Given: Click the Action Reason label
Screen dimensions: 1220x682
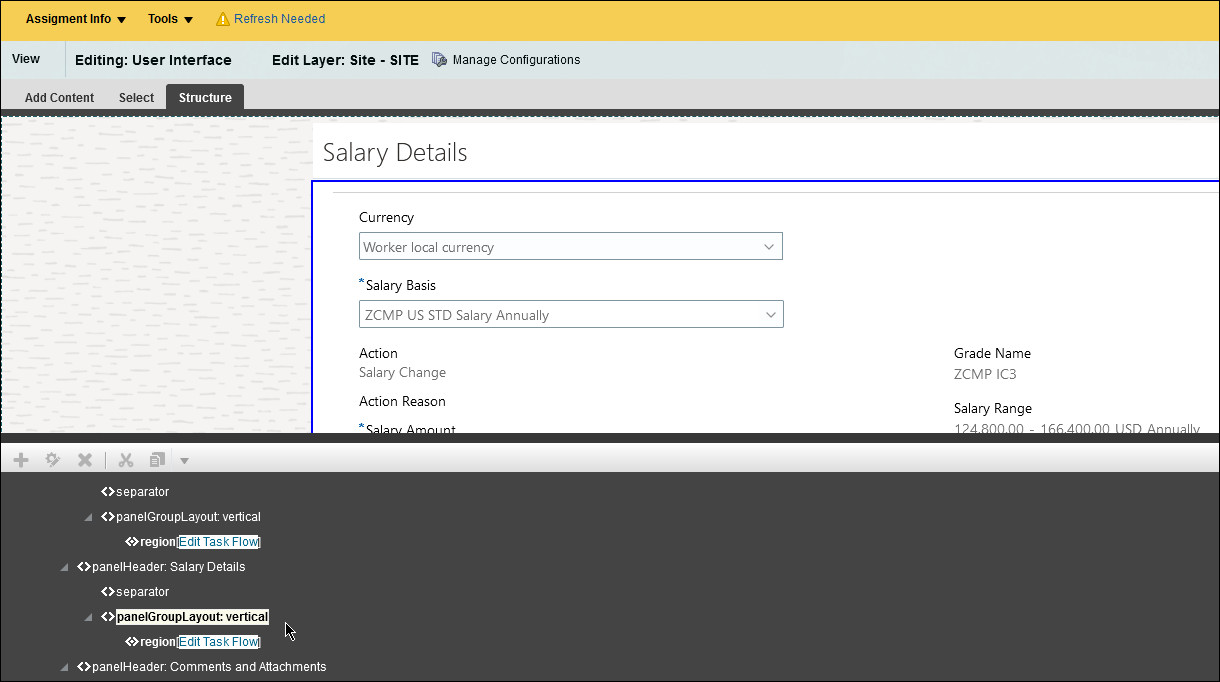Looking at the screenshot, I should click(402, 401).
